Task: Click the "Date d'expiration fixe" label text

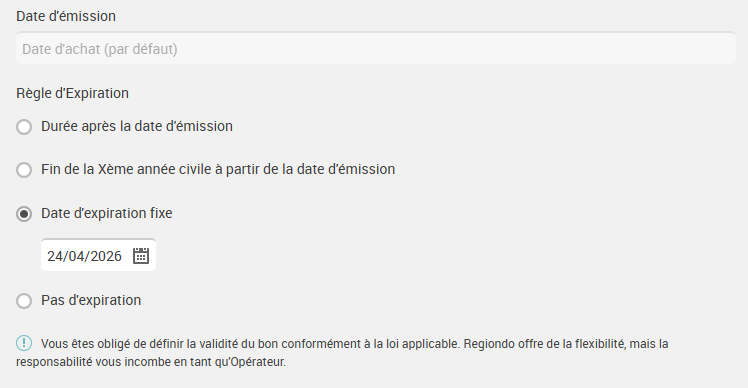Action: pyautogui.click(x=107, y=213)
